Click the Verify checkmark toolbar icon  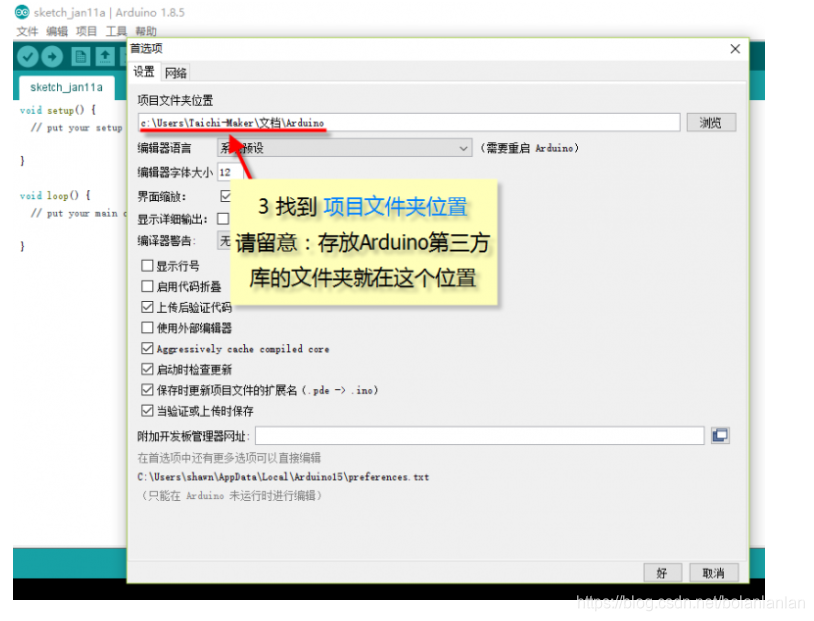(x=28, y=57)
